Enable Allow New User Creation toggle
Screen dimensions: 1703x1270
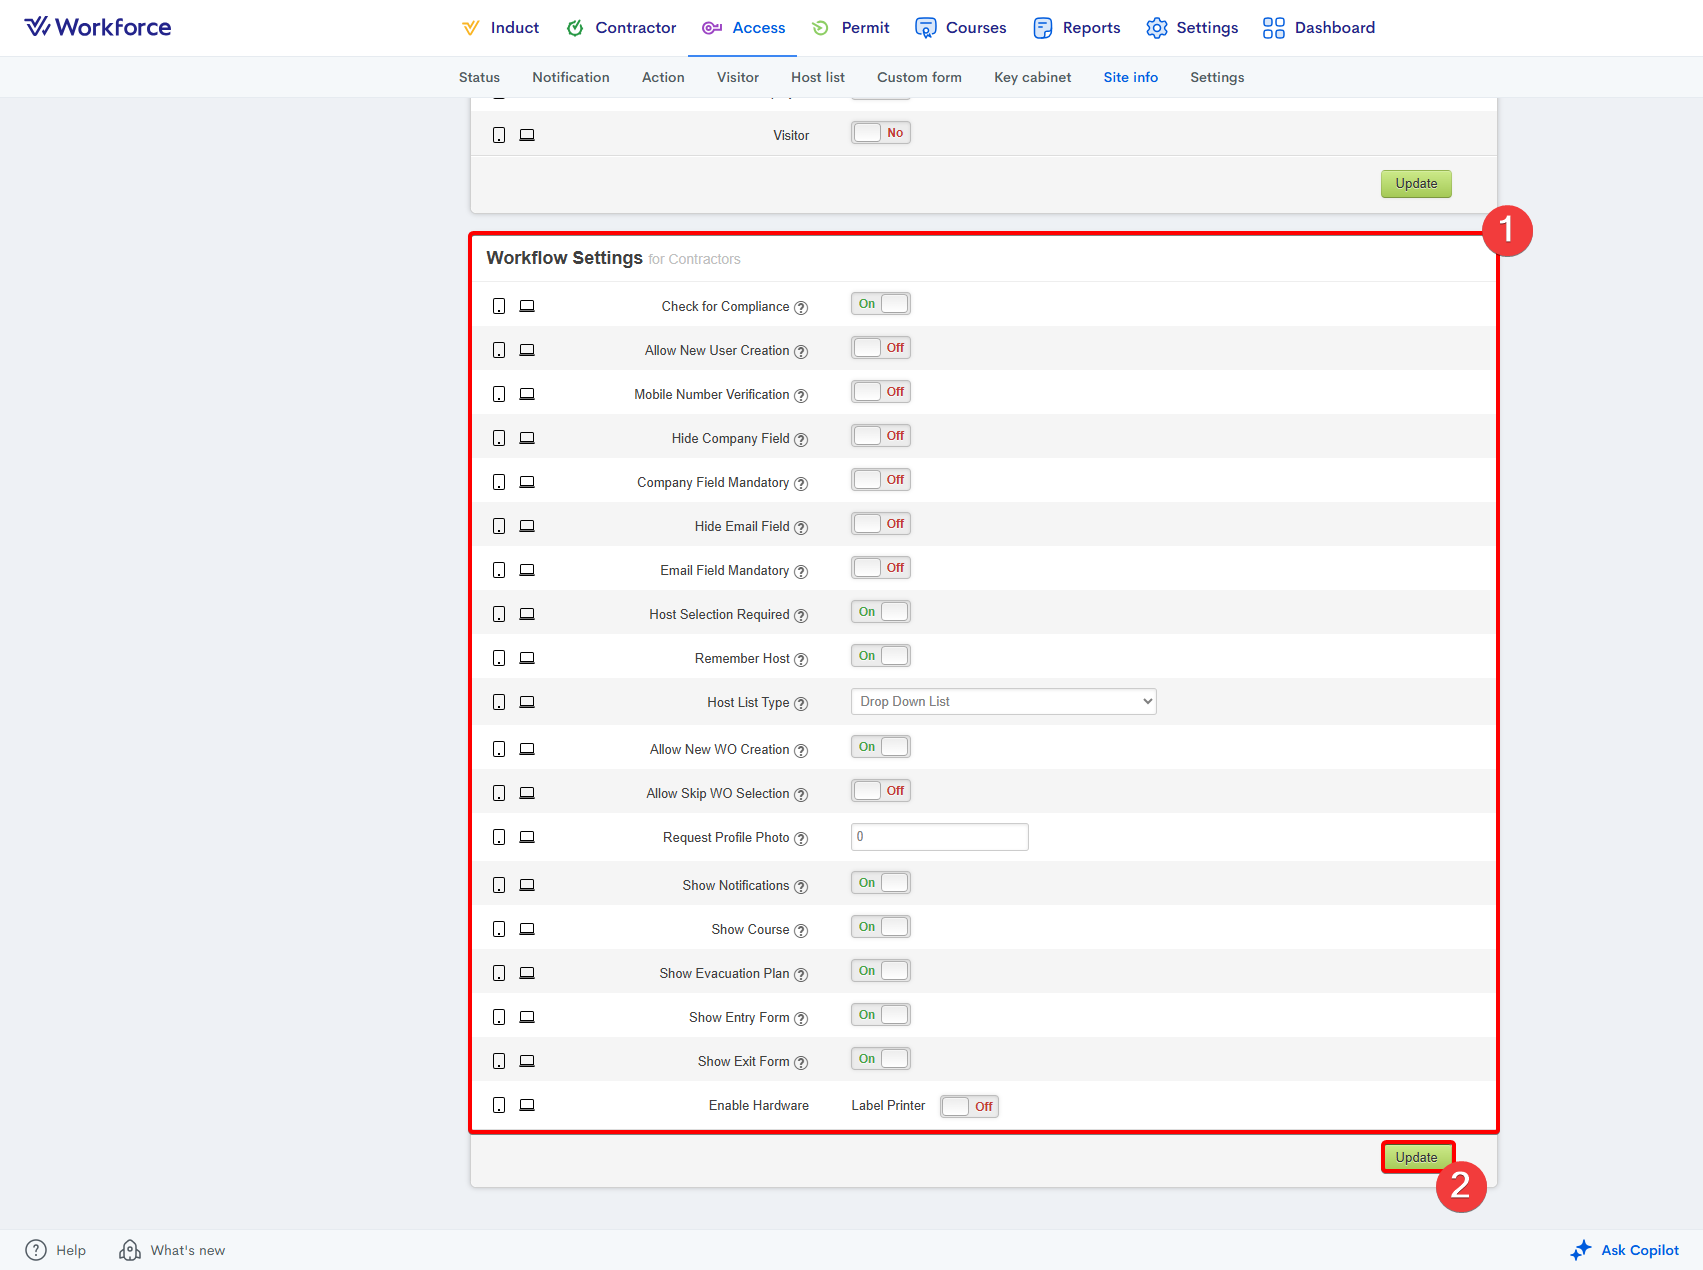point(880,348)
